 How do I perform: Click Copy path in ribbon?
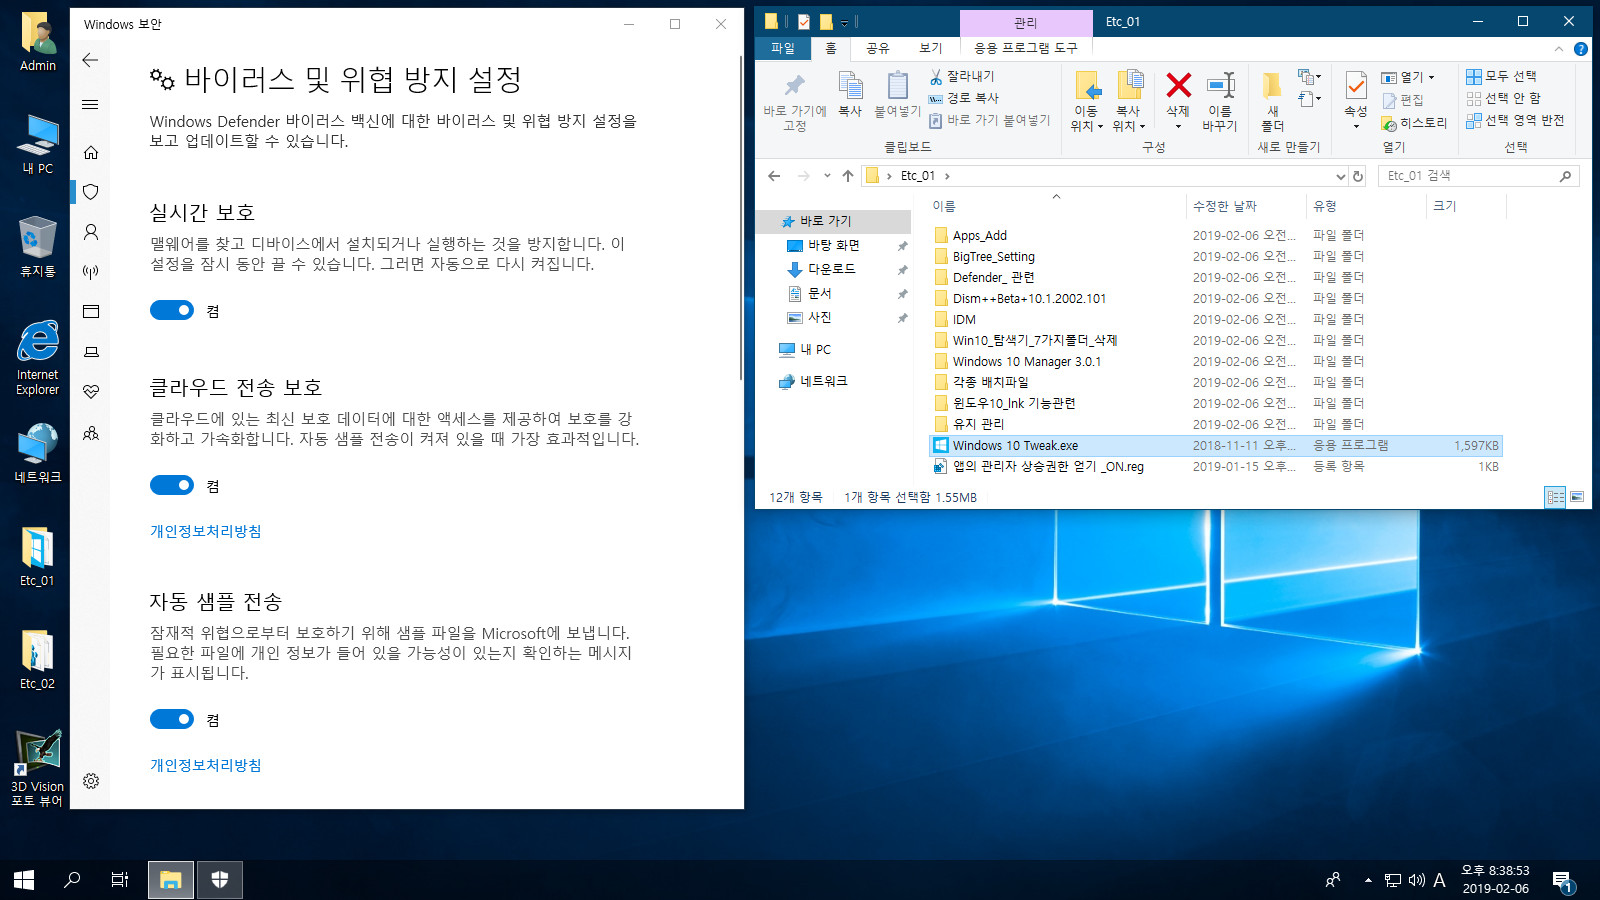click(x=964, y=98)
